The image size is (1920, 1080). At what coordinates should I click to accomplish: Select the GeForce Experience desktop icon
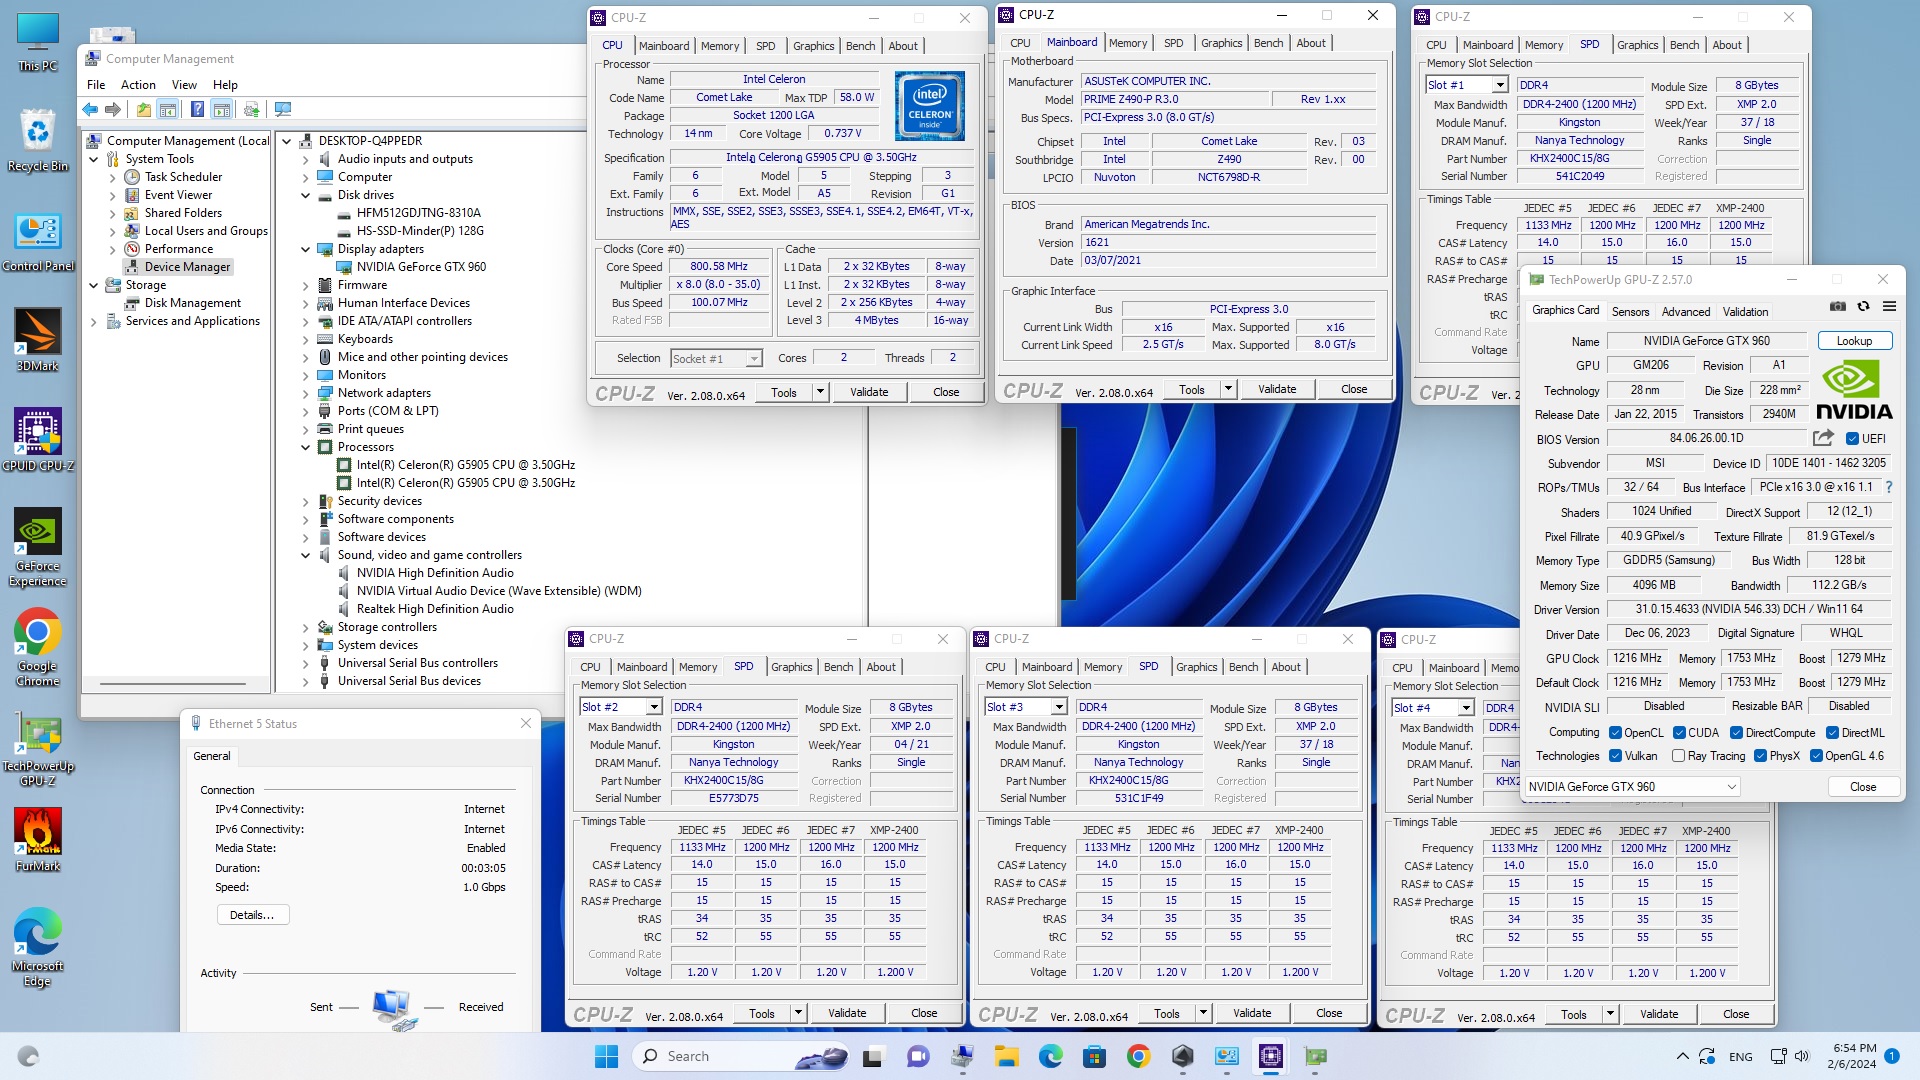[x=37, y=547]
